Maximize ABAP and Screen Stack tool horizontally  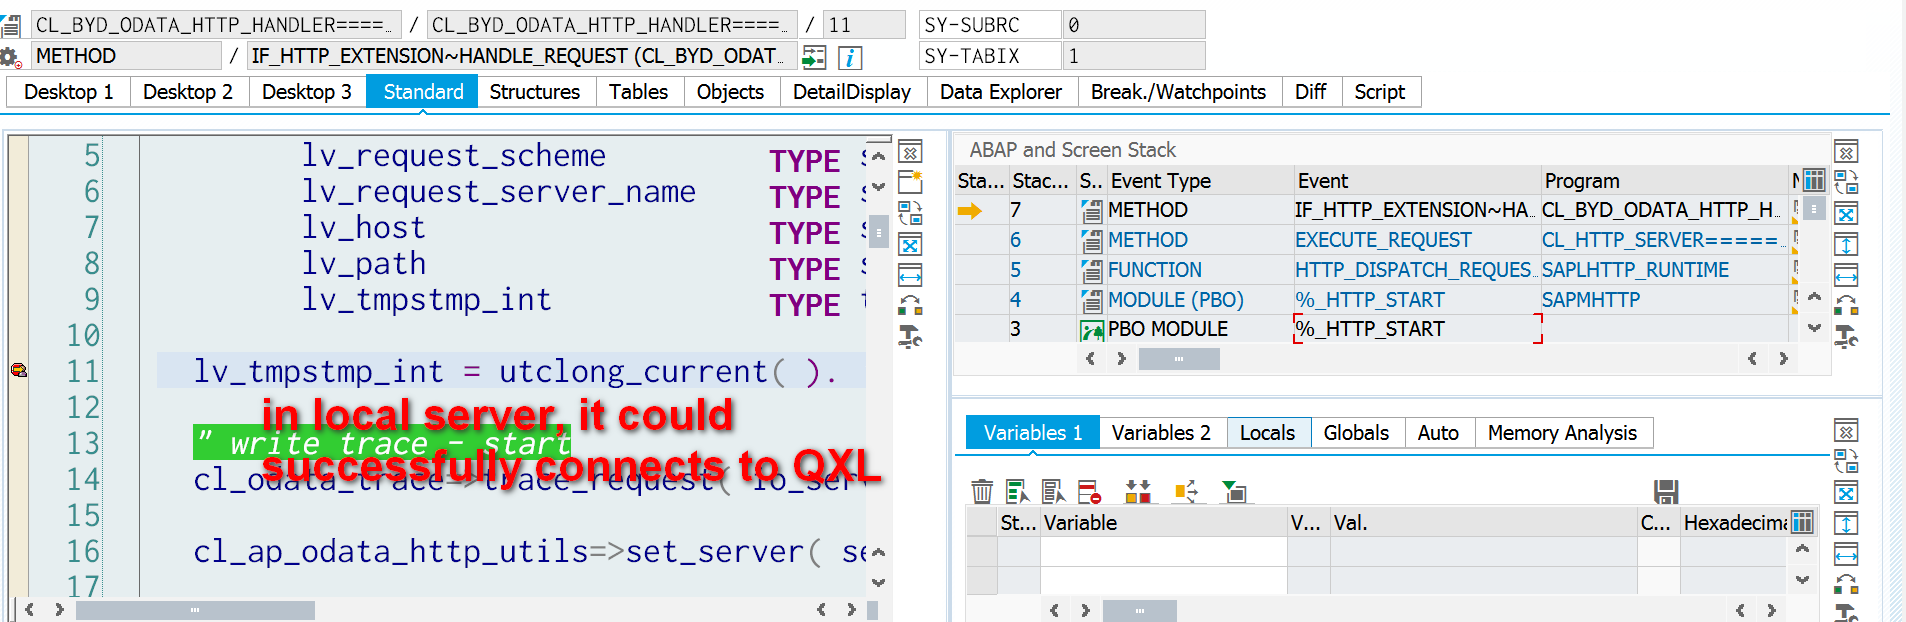[1846, 275]
